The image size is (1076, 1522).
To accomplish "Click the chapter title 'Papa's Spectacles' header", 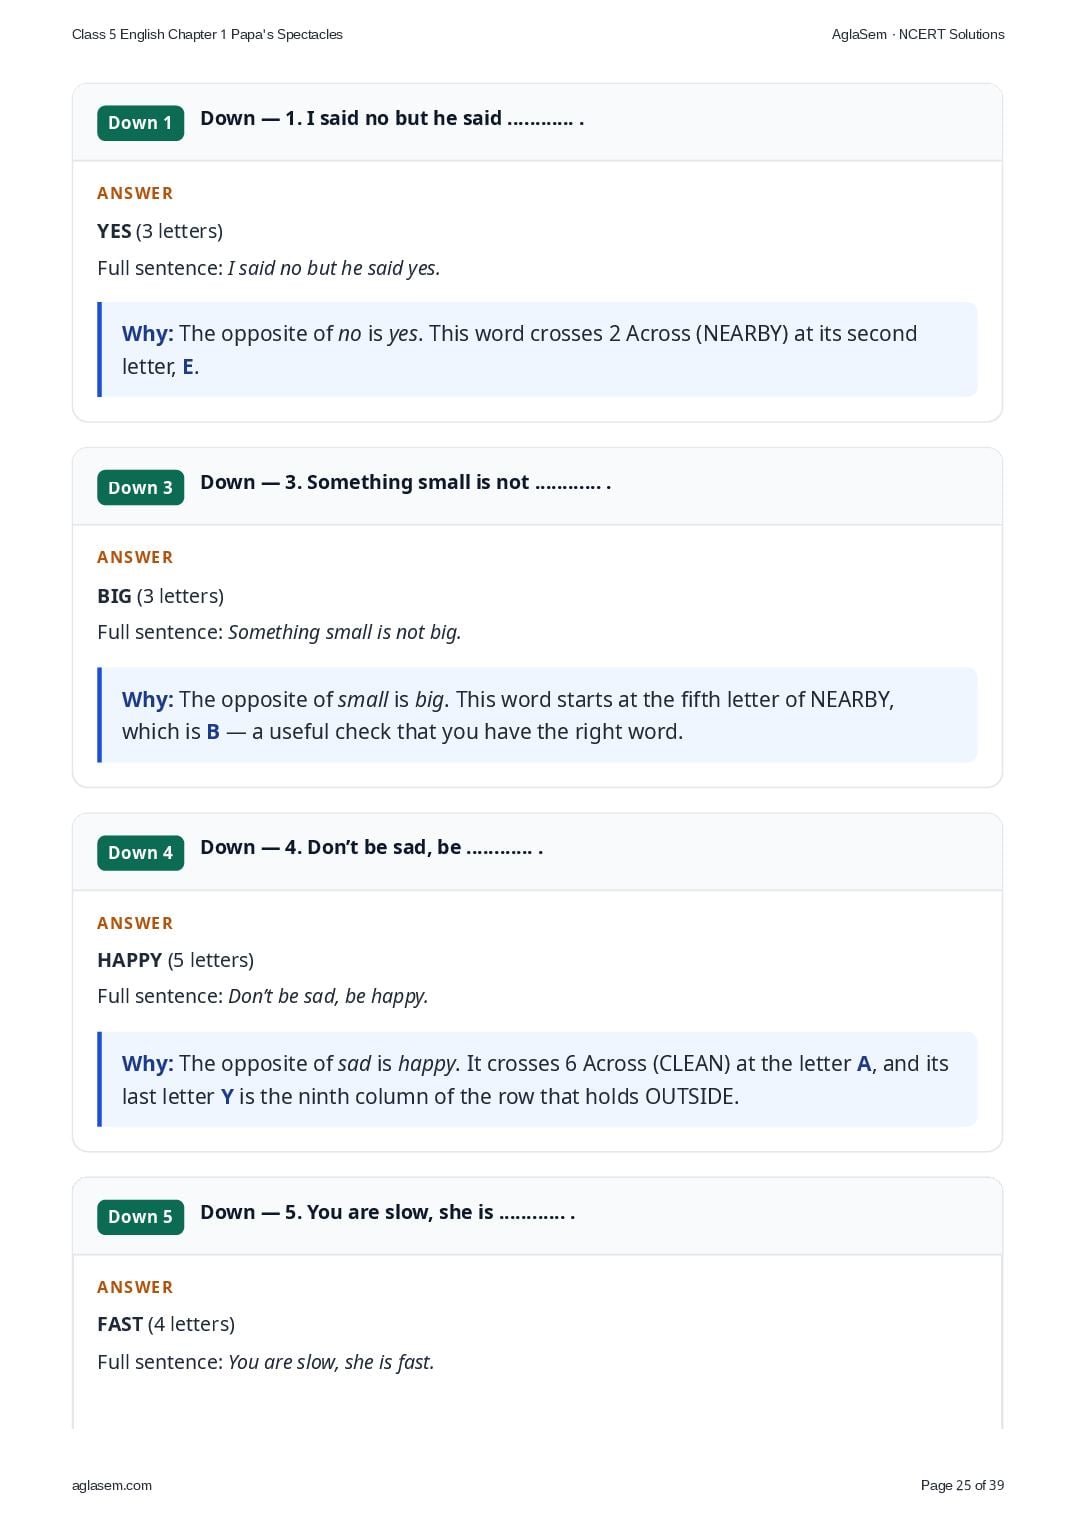I will pos(207,34).
